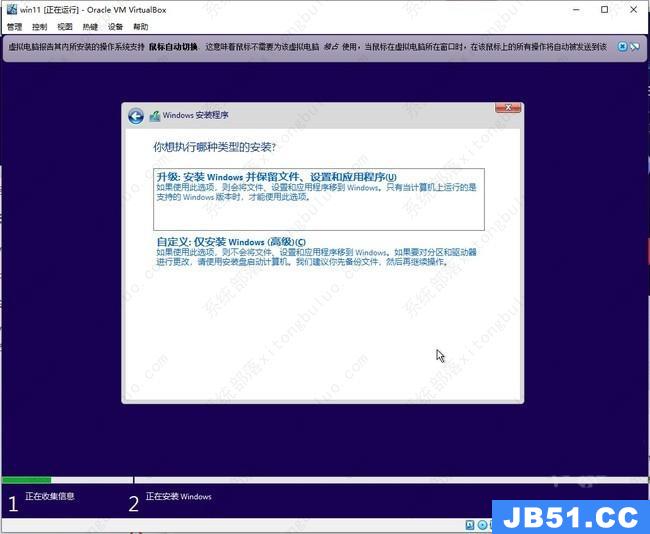The height and width of the screenshot is (534, 650).
Task: Click the back arrow in Windows Setup
Action: pyautogui.click(x=136, y=116)
